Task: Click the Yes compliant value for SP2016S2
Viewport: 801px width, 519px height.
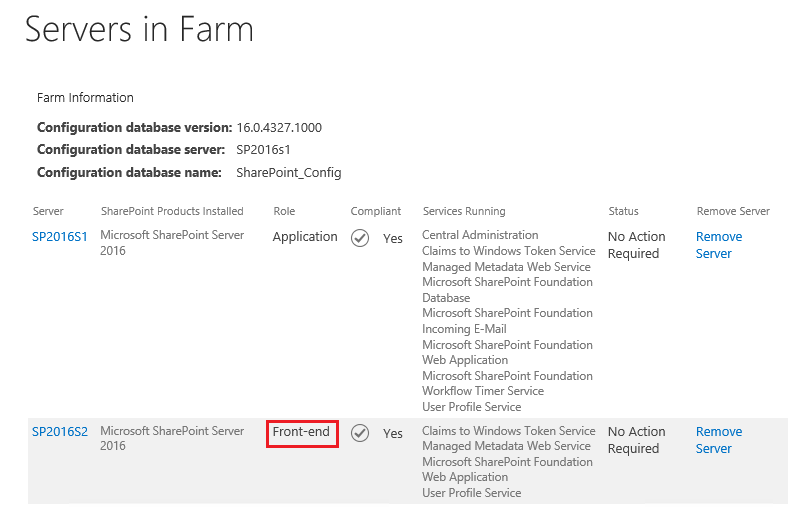Action: coord(393,434)
